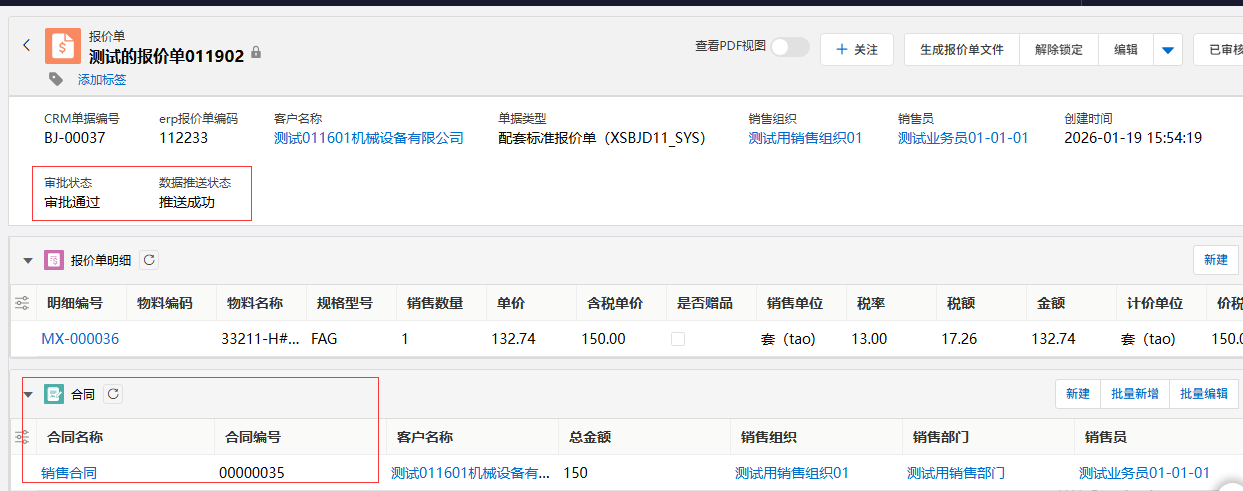Refresh the 报价单明细 list
1243x491 pixels.
click(x=148, y=260)
